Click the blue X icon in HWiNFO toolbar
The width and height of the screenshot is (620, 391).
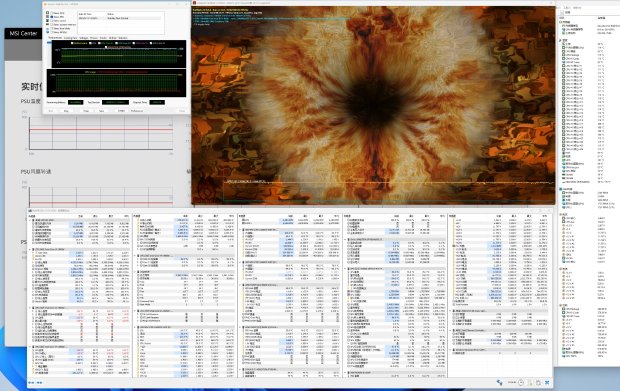547,382
